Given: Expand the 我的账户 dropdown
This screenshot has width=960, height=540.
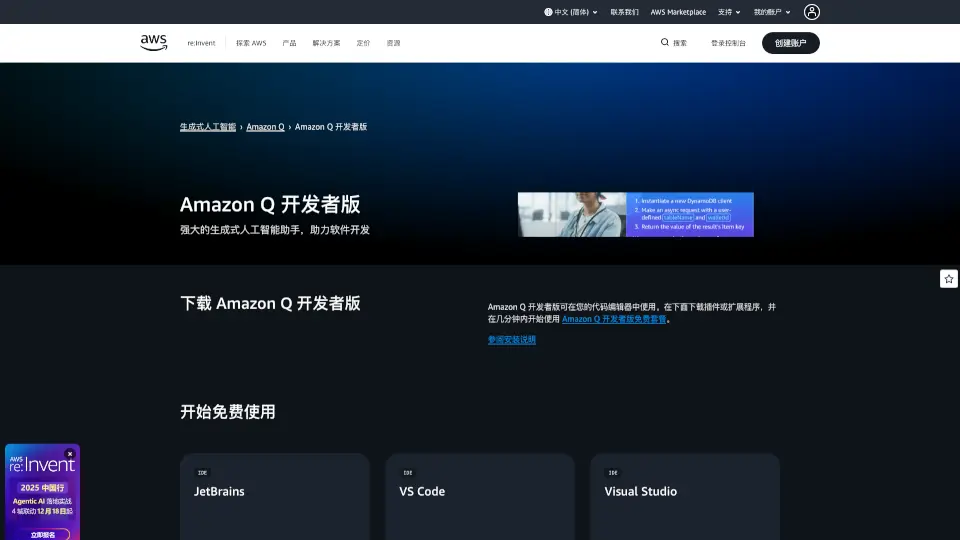Looking at the screenshot, I should (771, 12).
